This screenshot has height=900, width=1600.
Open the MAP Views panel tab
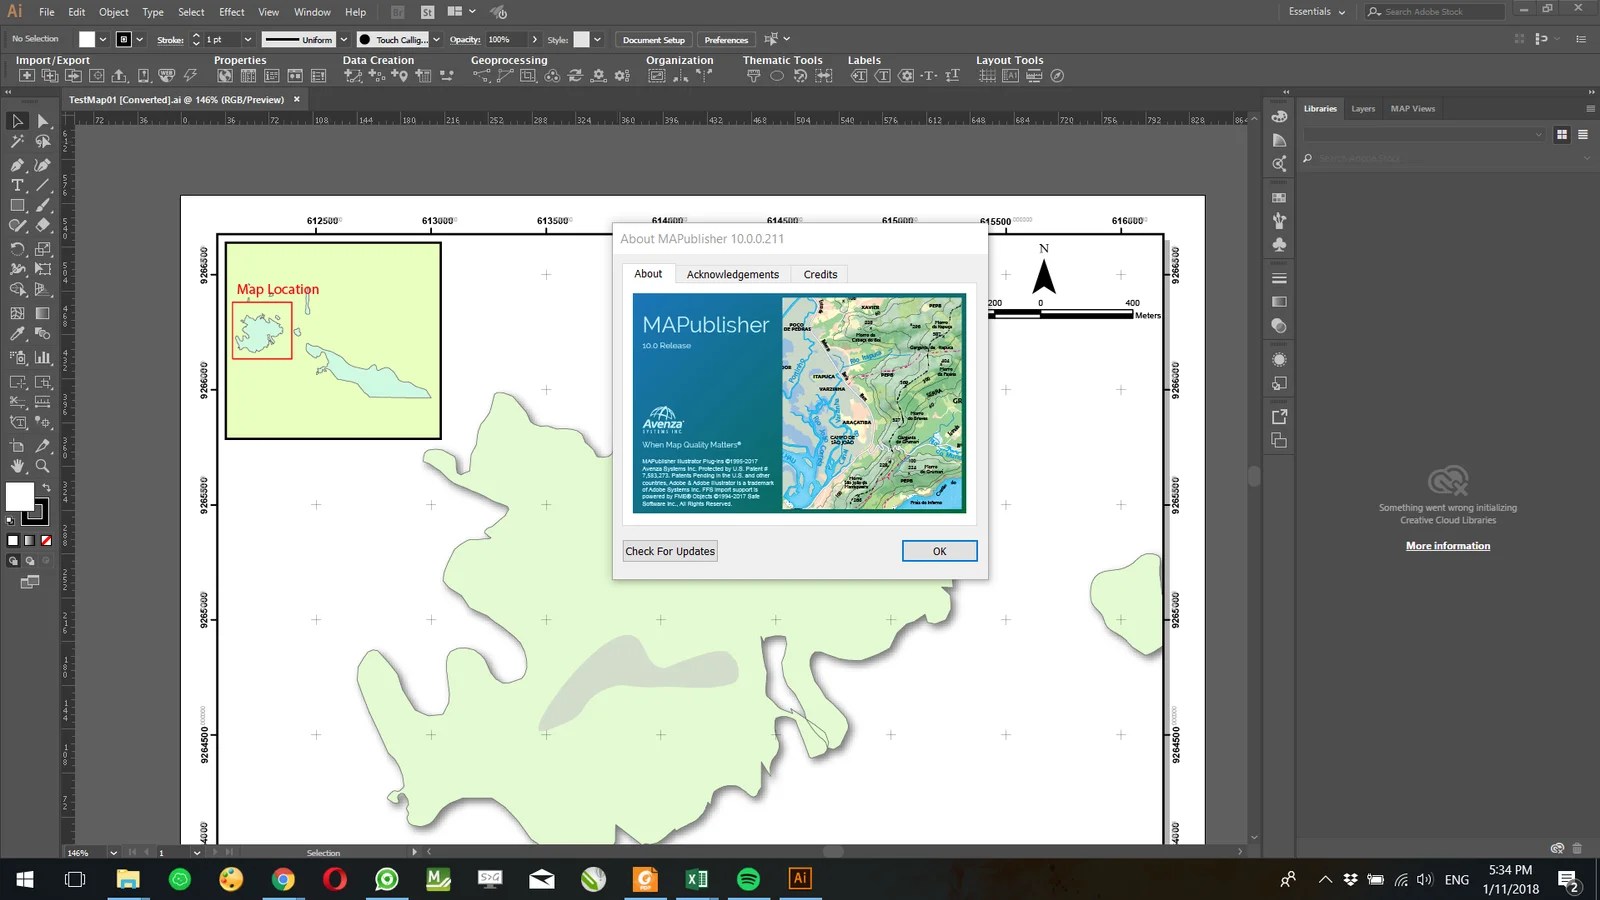[x=1412, y=109]
